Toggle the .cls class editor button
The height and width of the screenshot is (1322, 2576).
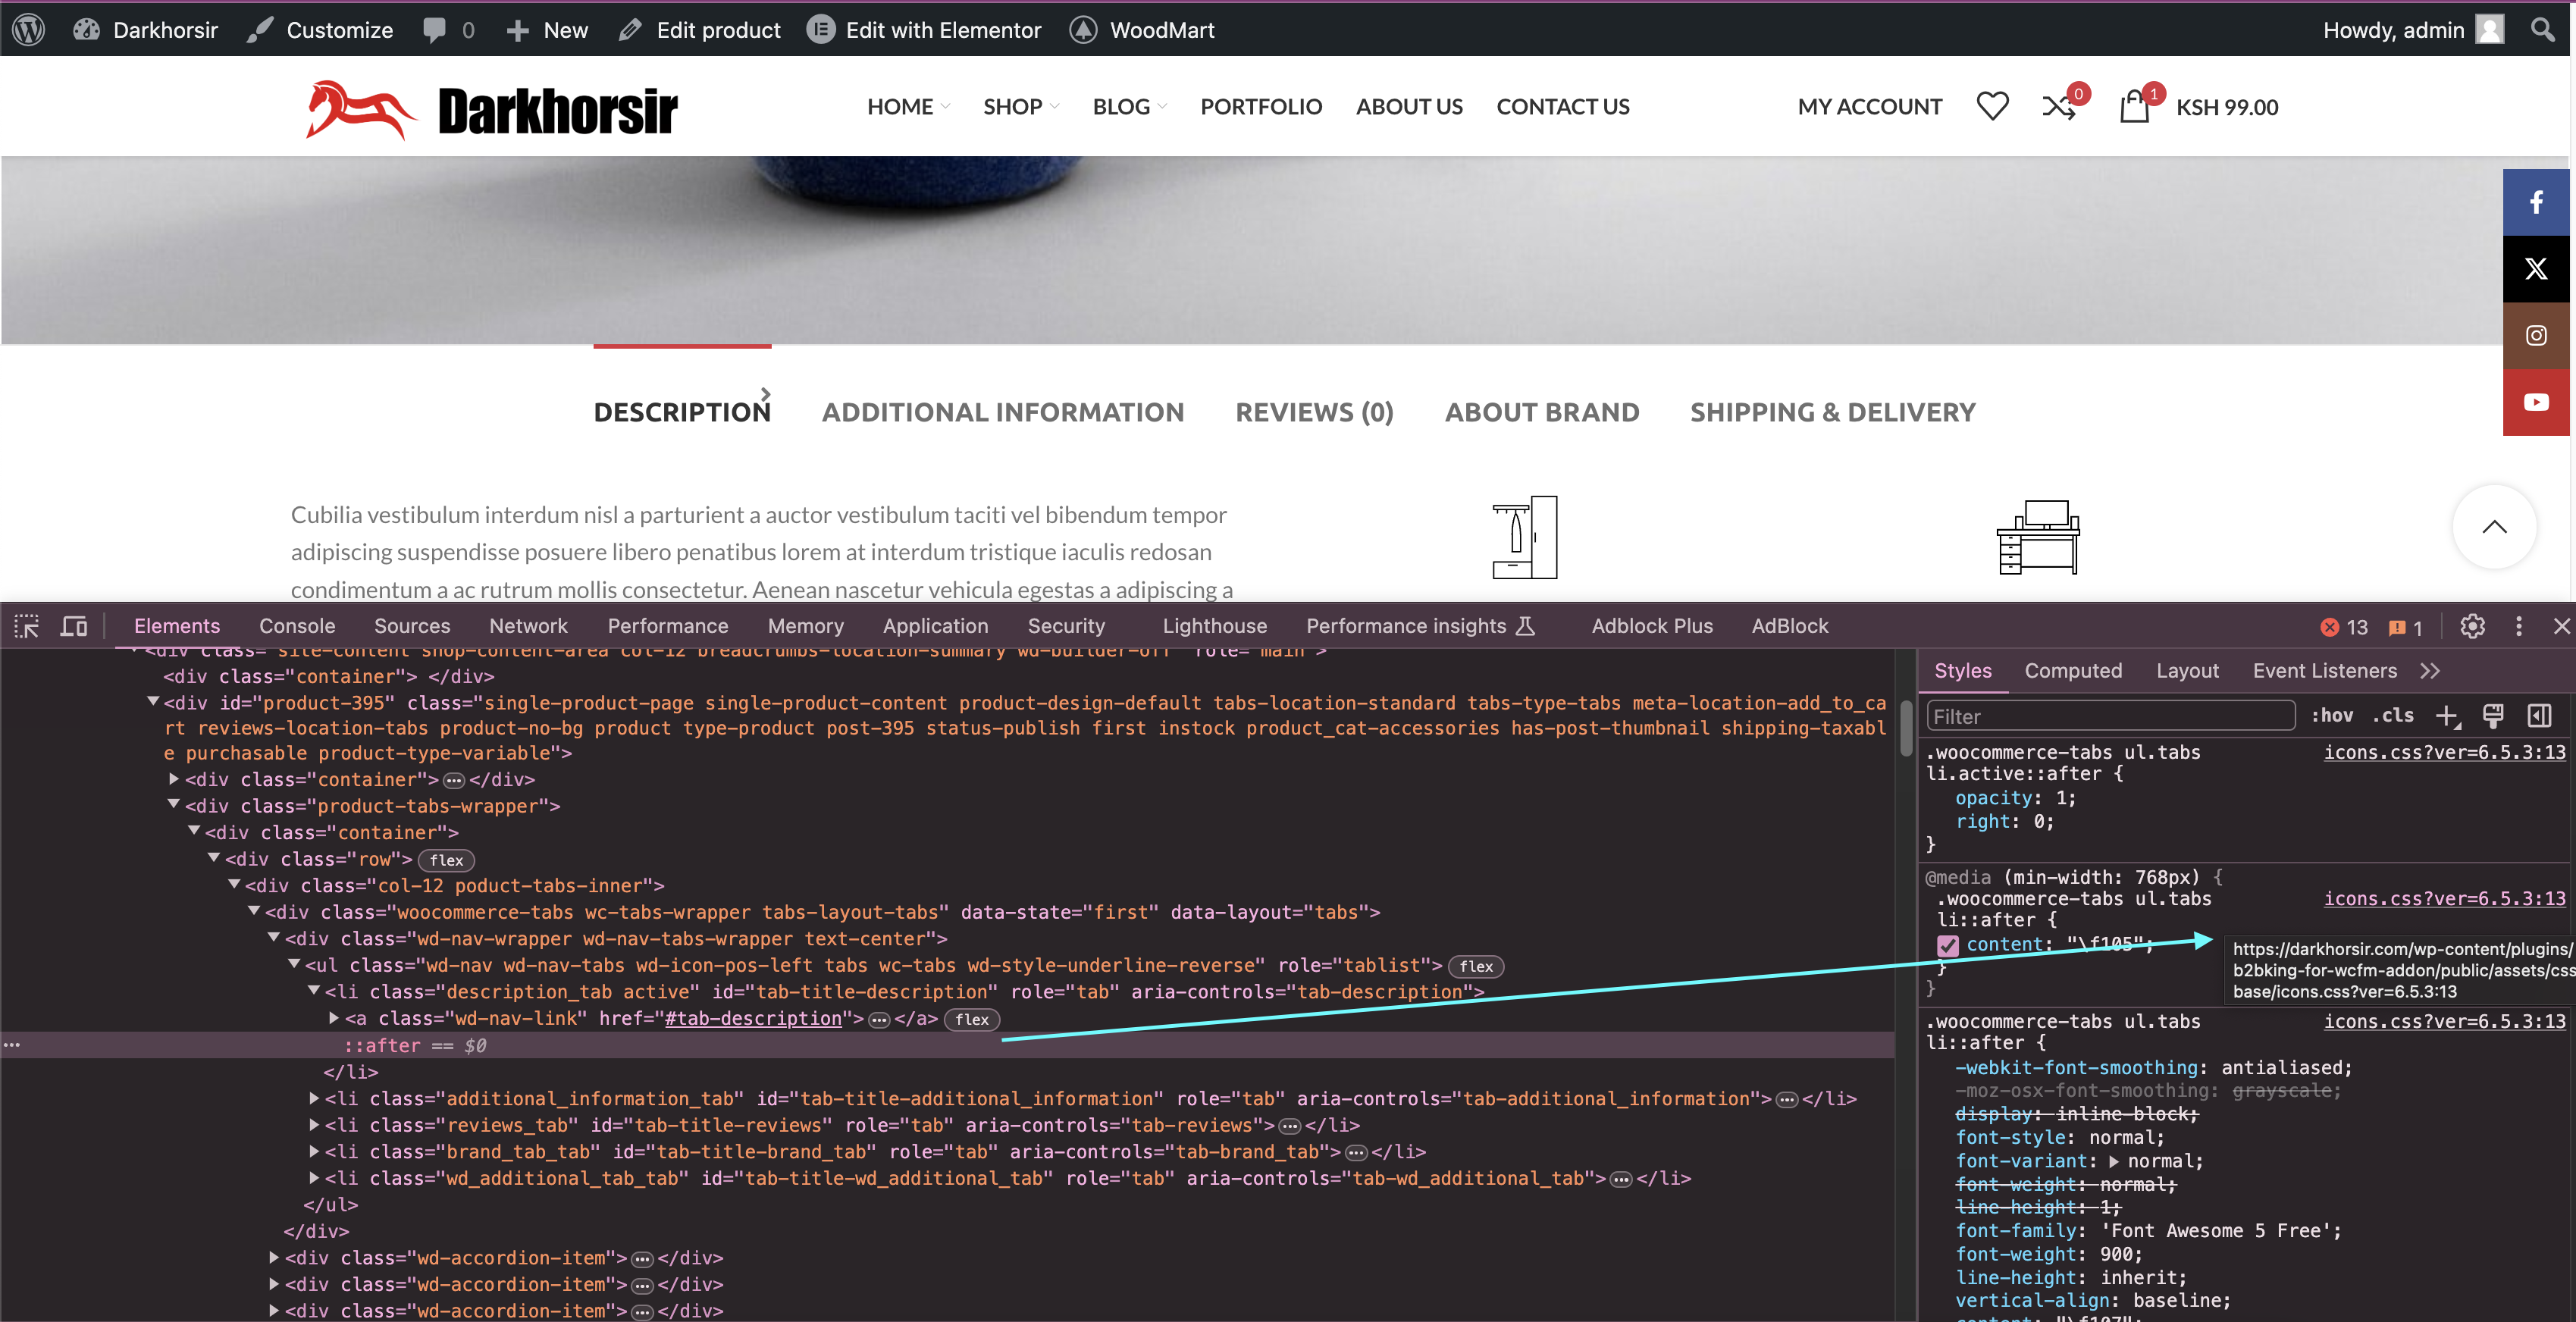[x=2393, y=716]
